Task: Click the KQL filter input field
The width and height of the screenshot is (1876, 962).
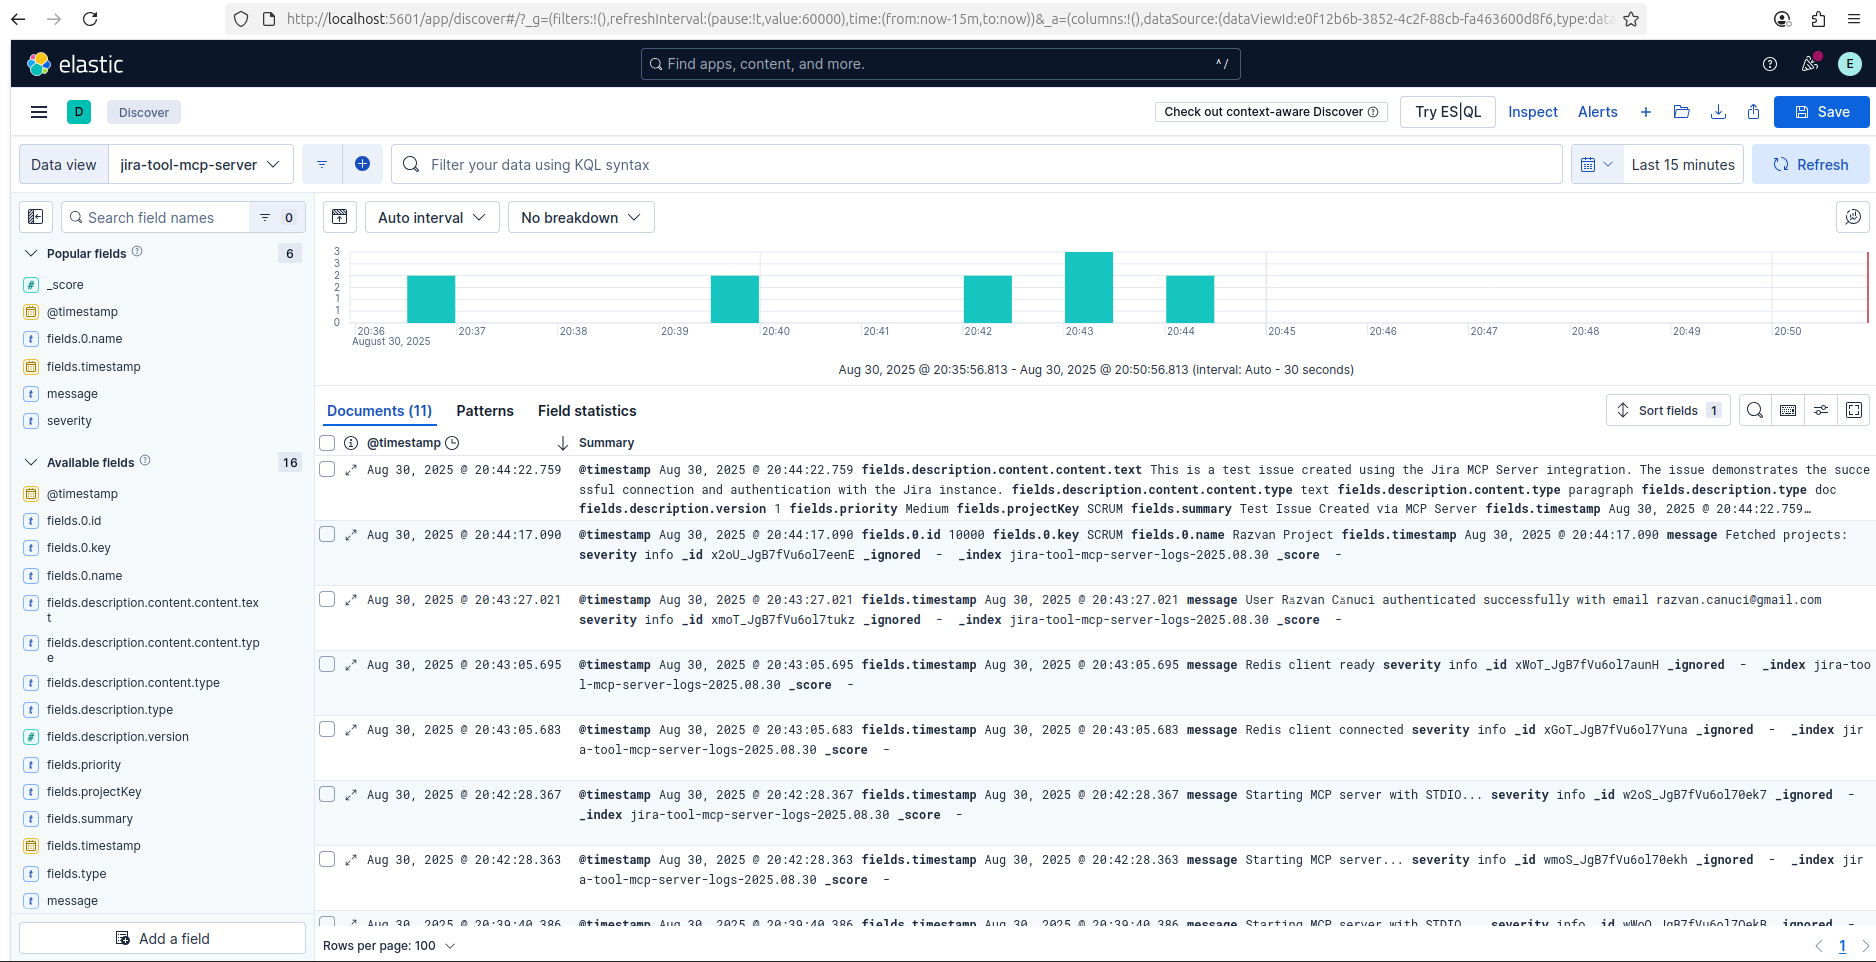Action: pyautogui.click(x=800, y=164)
